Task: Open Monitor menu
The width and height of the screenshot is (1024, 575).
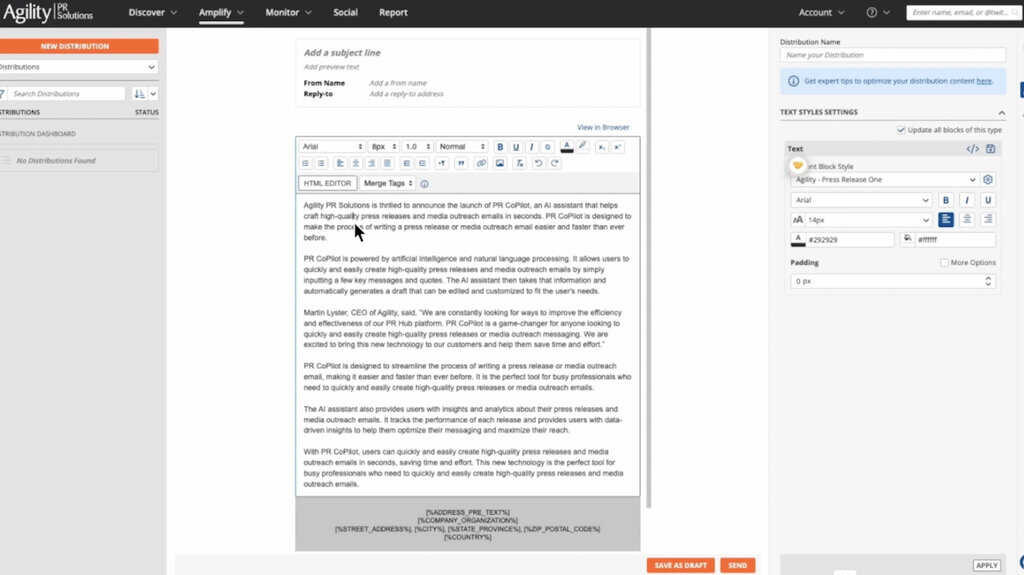Action: (x=288, y=12)
